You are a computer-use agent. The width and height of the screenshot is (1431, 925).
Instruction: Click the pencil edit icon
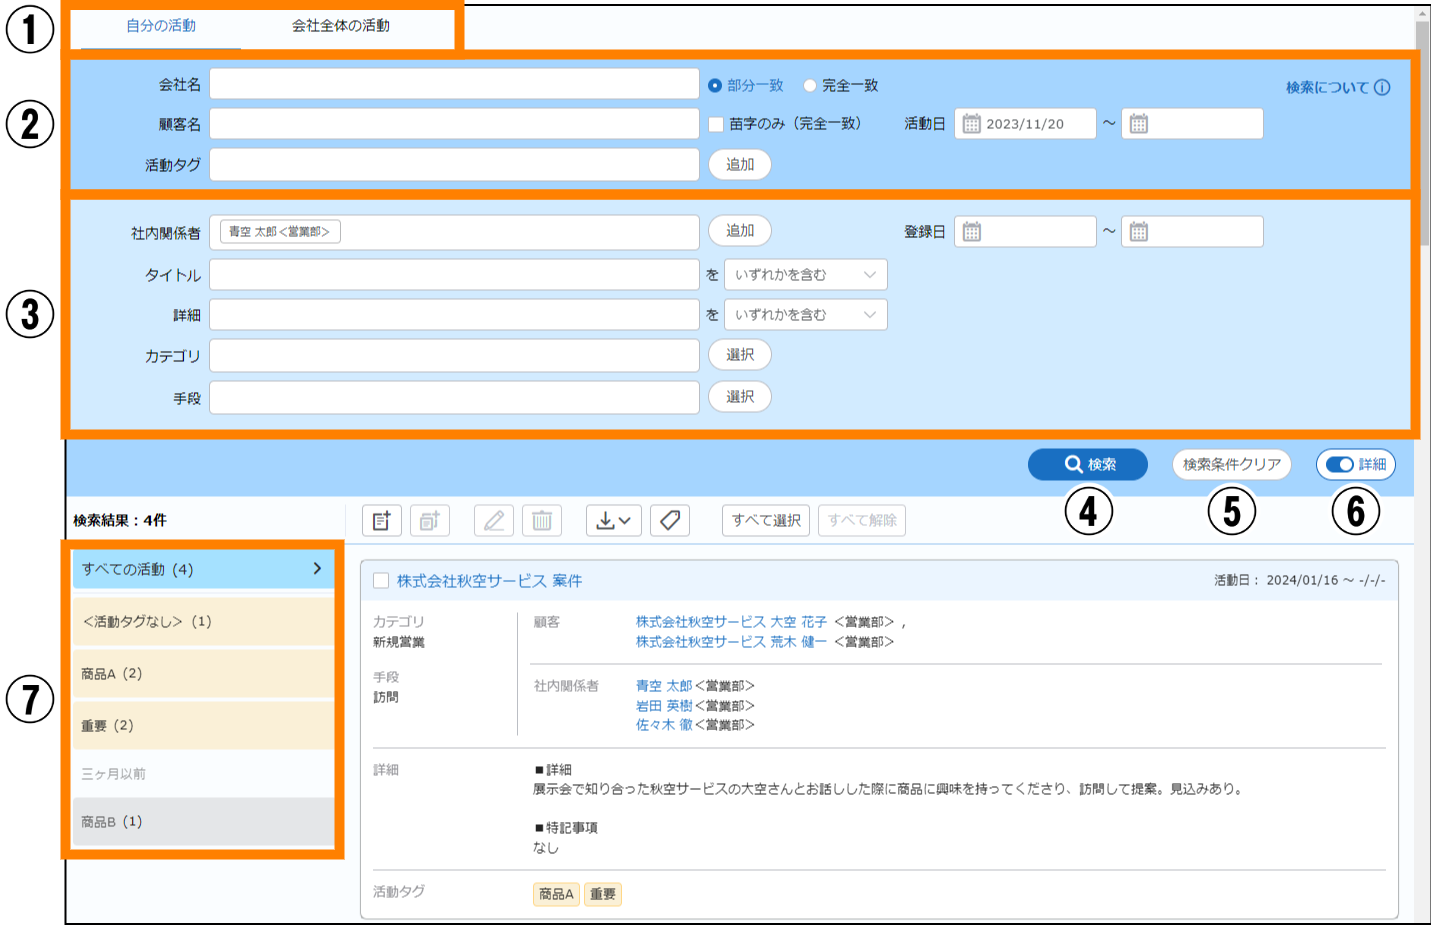point(494,520)
